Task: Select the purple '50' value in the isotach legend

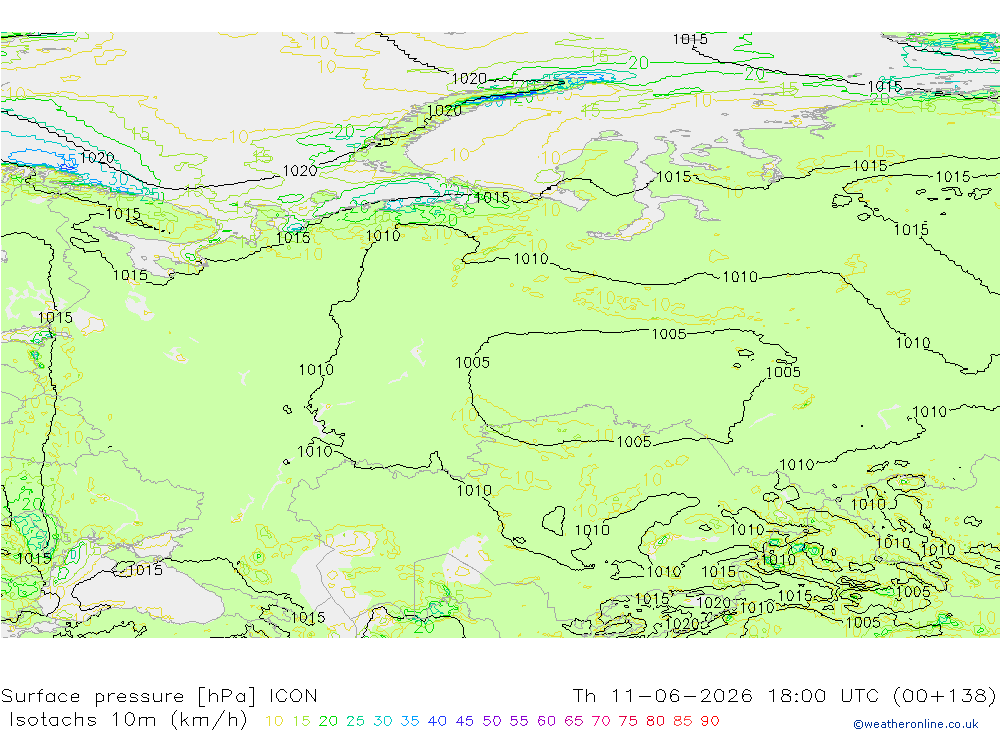Action: (492, 721)
